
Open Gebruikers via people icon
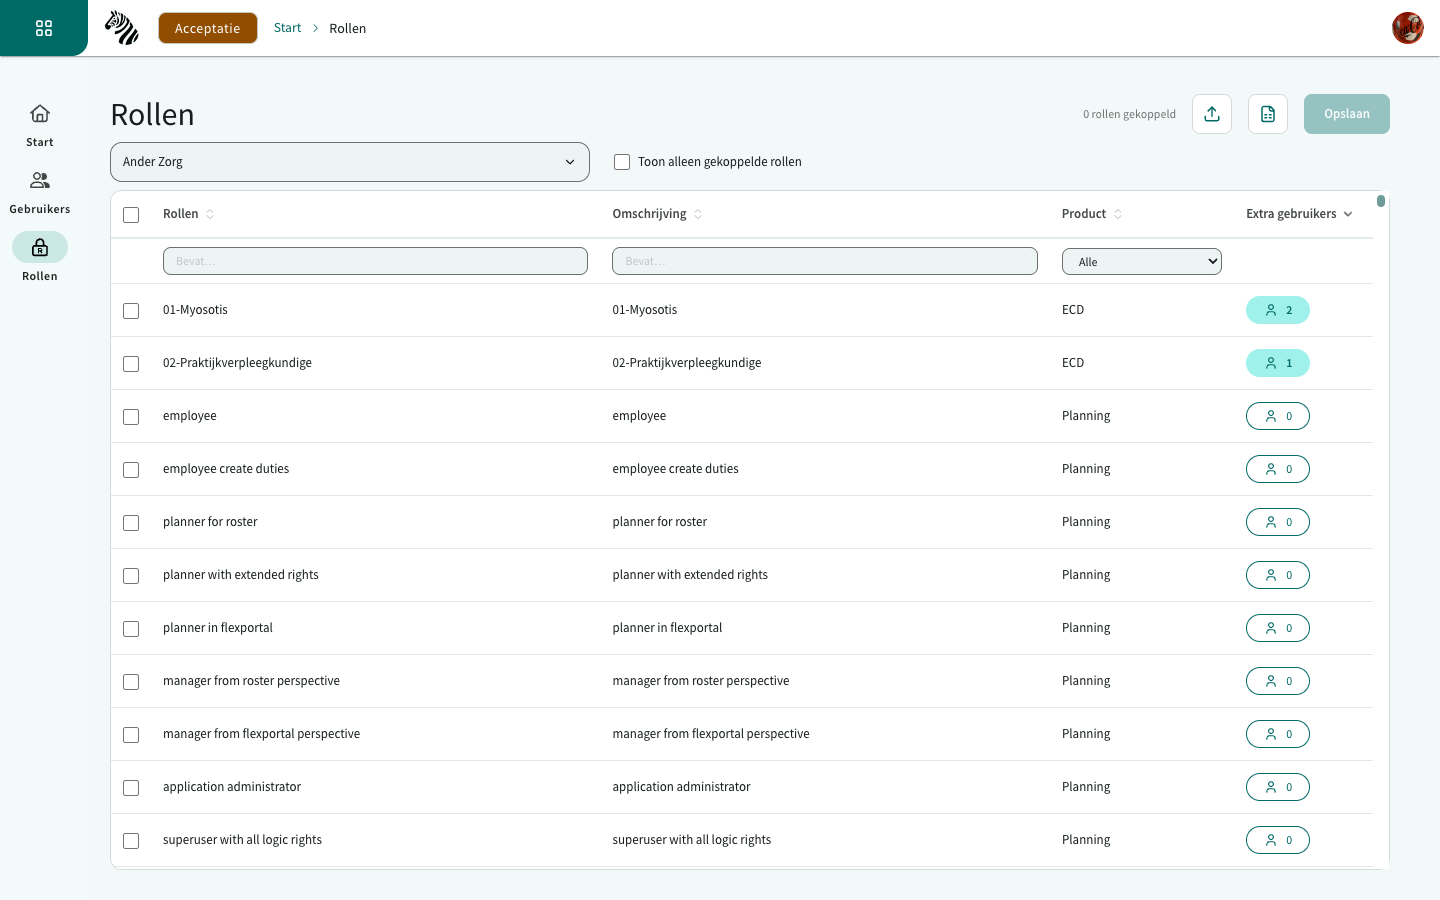[40, 181]
